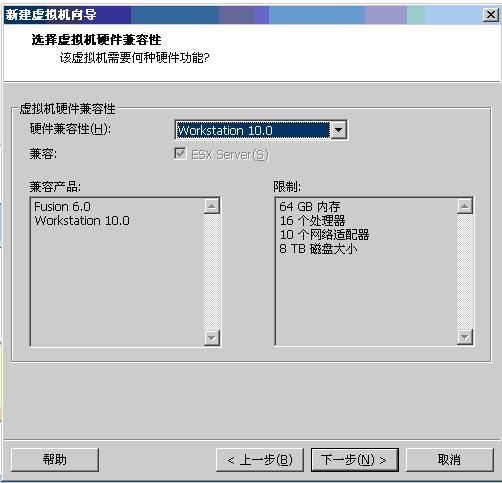Click down arrow of 限制 list scrollbar
This screenshot has width=502, height=483.
465,338
